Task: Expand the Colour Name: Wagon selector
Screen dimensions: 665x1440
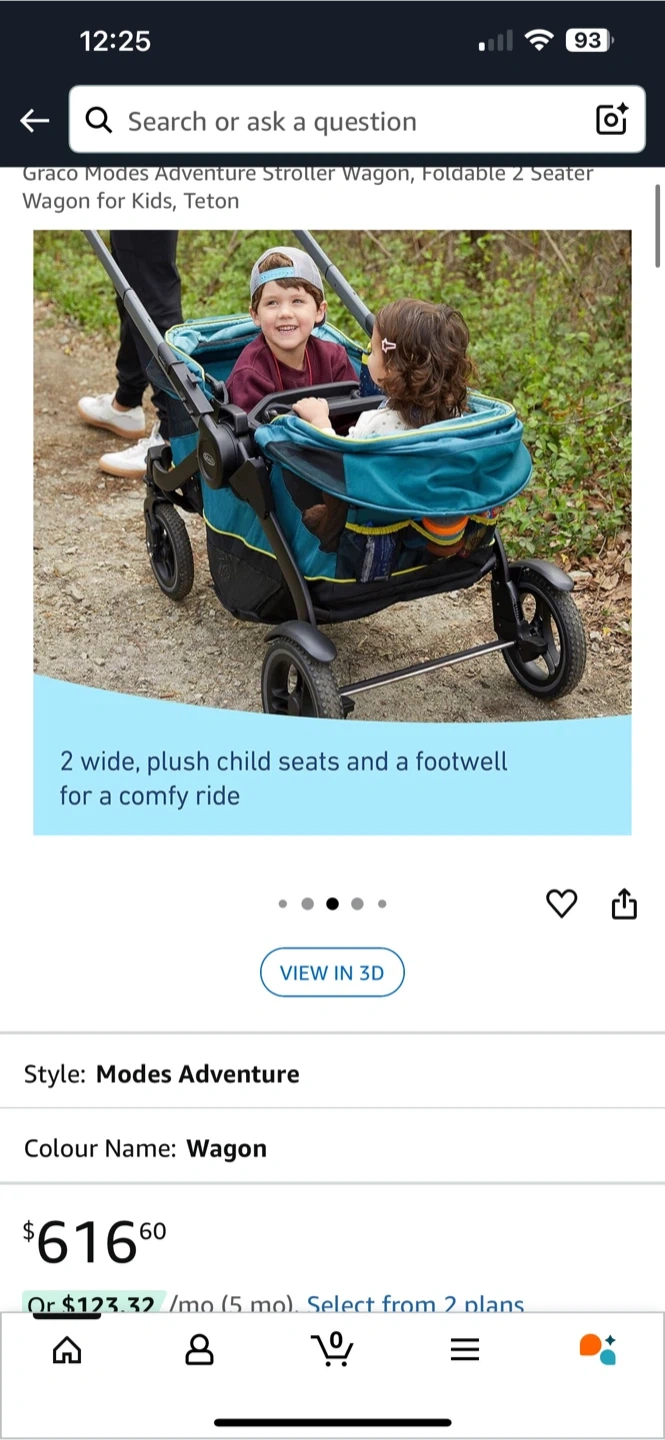Action: tap(332, 1148)
